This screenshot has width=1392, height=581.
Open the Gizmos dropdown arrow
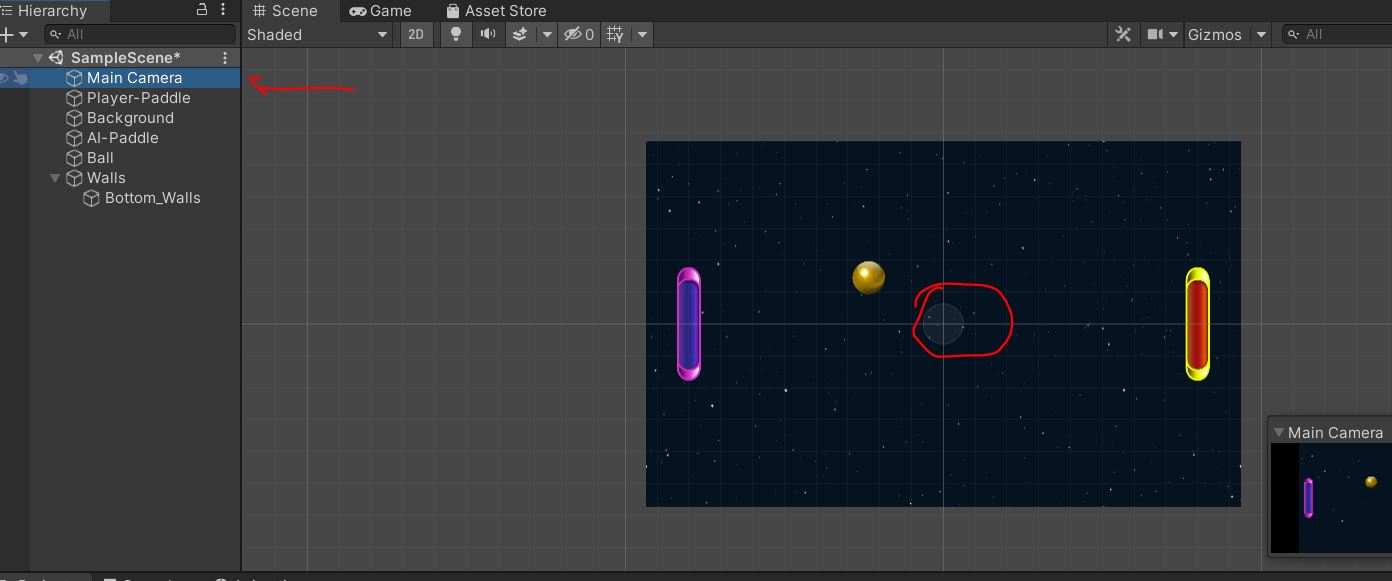pos(1261,34)
